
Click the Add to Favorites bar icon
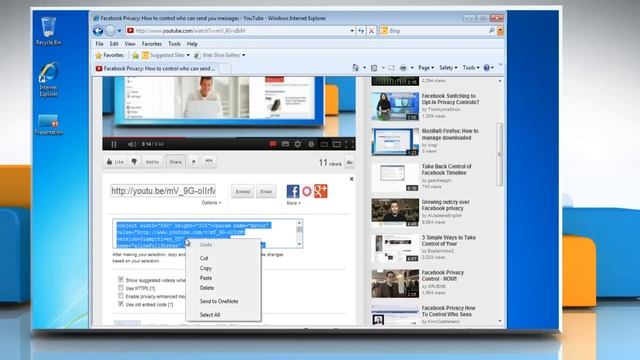[135, 55]
